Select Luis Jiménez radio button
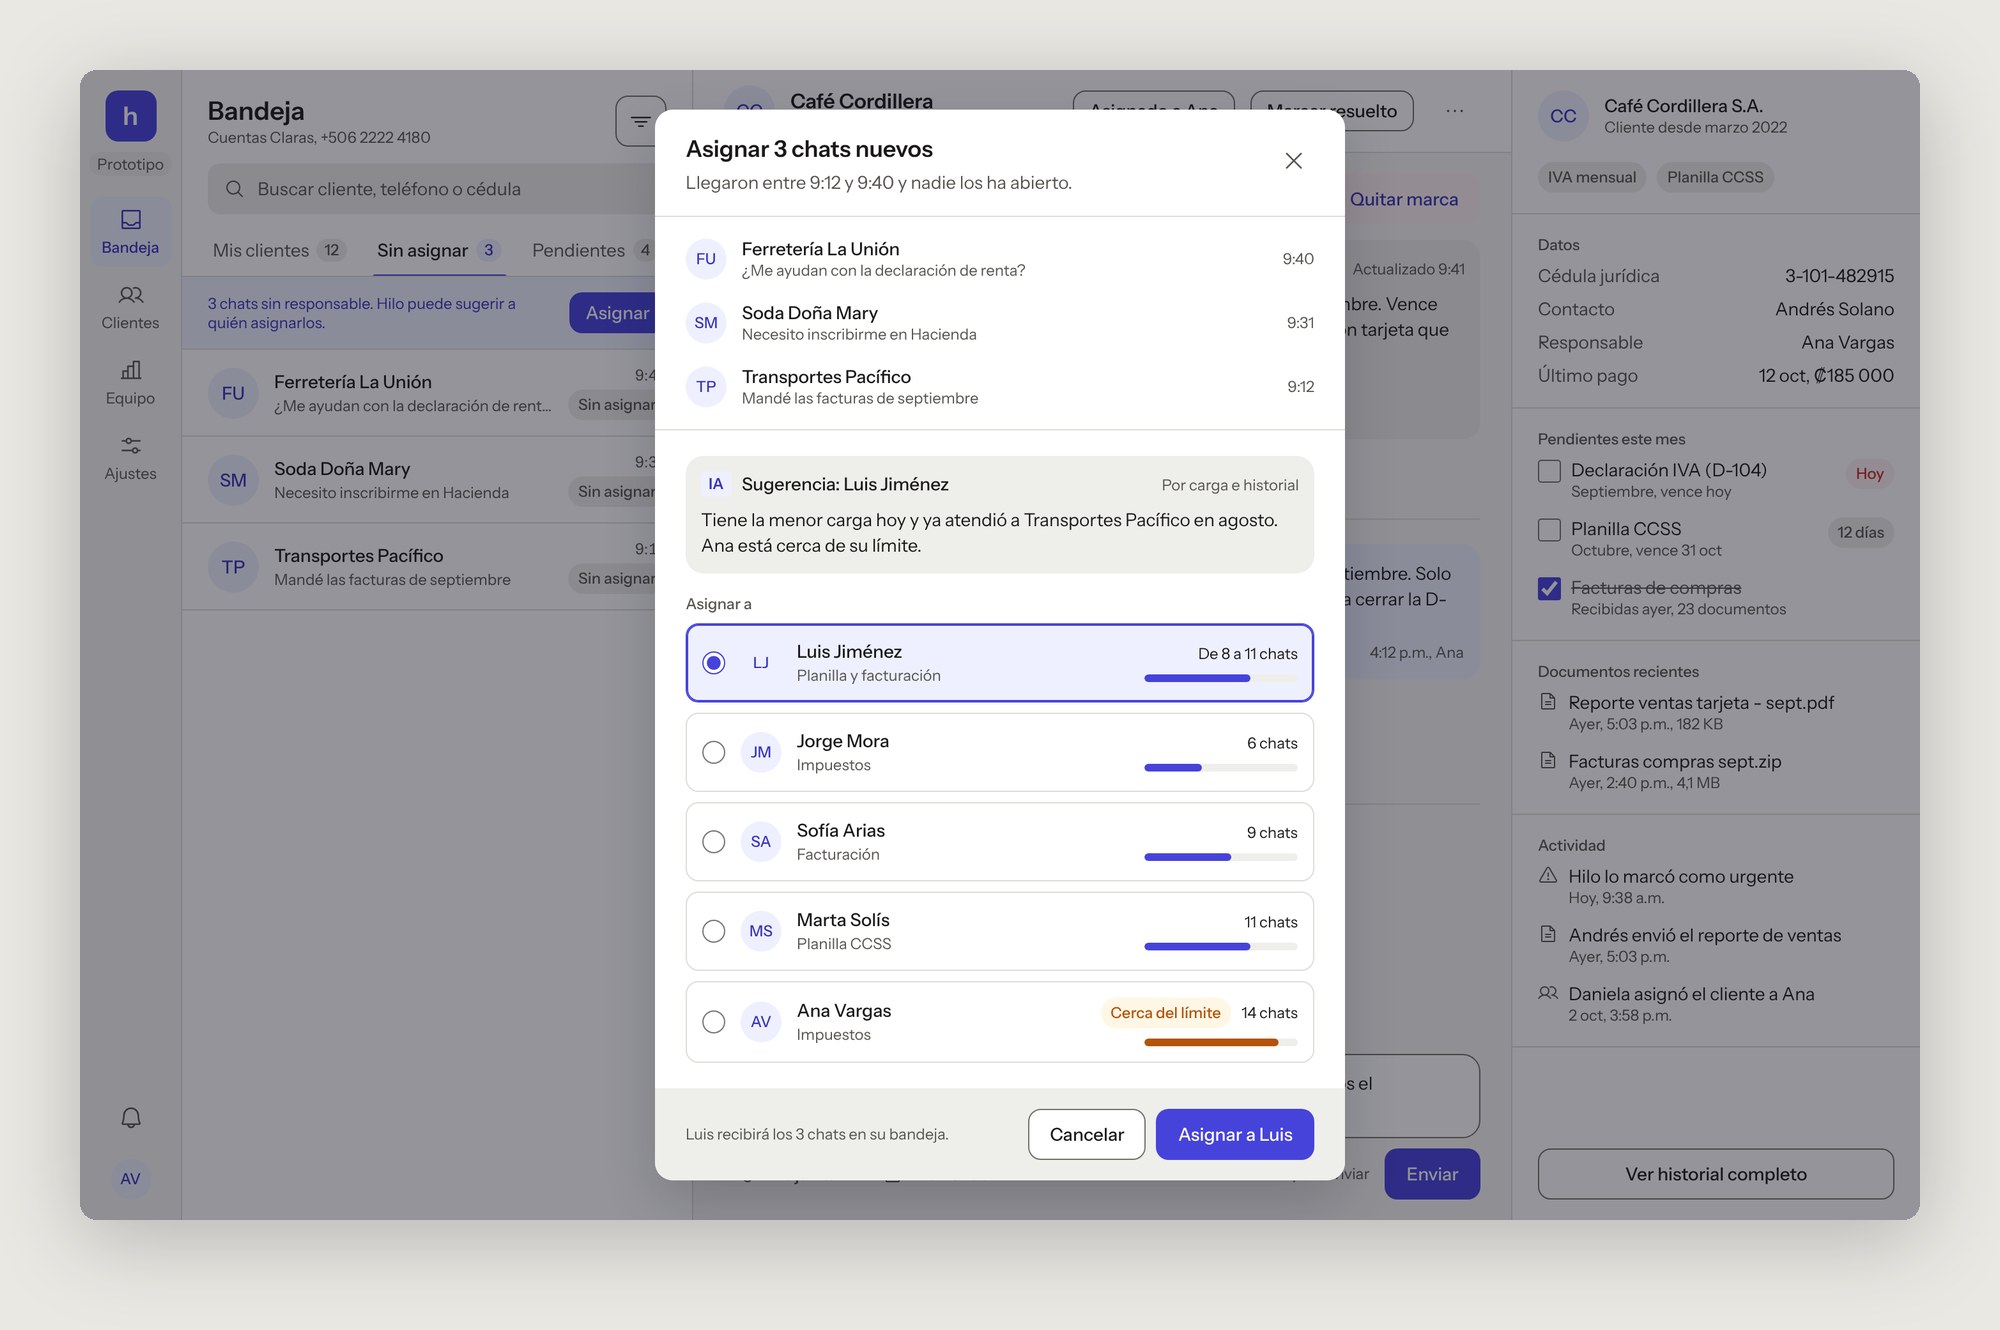 (x=713, y=663)
